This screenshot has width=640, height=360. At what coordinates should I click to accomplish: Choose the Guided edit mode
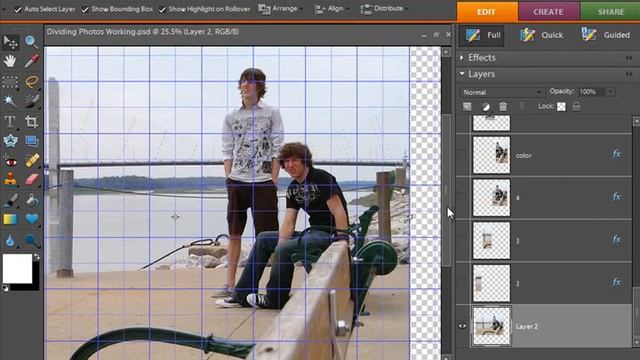[x=606, y=36]
